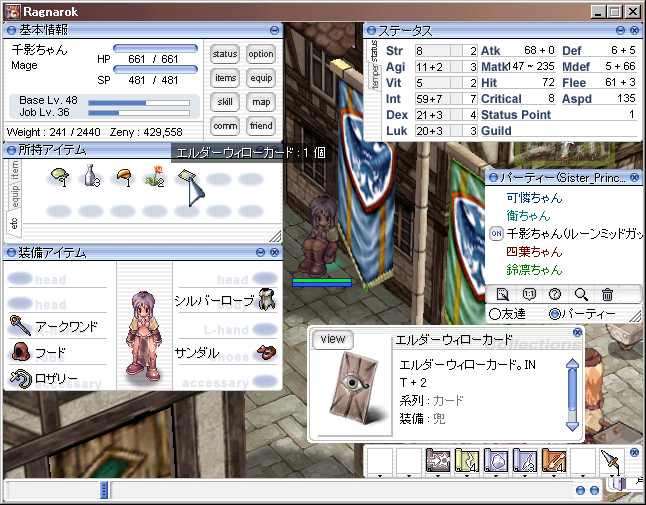Click the view button on card info
The image size is (646, 505).
(332, 339)
